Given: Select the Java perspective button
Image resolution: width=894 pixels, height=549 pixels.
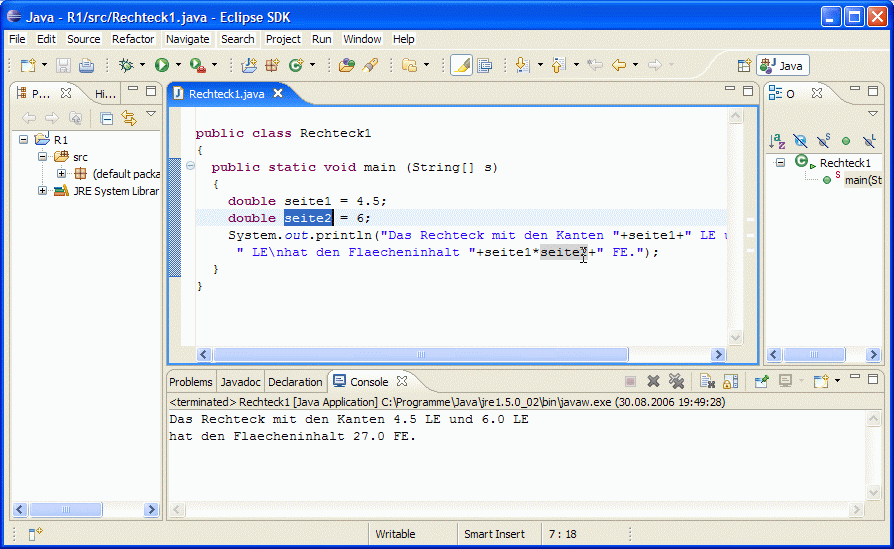Looking at the screenshot, I should click(x=782, y=65).
